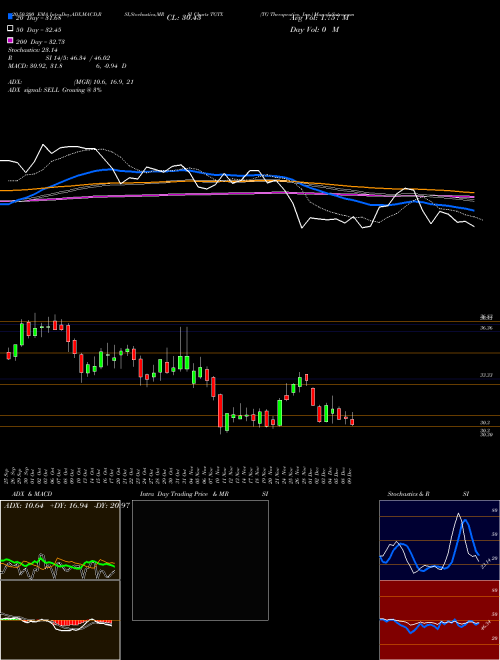Viewport: 500px width, 660px height.
Task: Click the 33.33 price axis label
Action: point(486,375)
